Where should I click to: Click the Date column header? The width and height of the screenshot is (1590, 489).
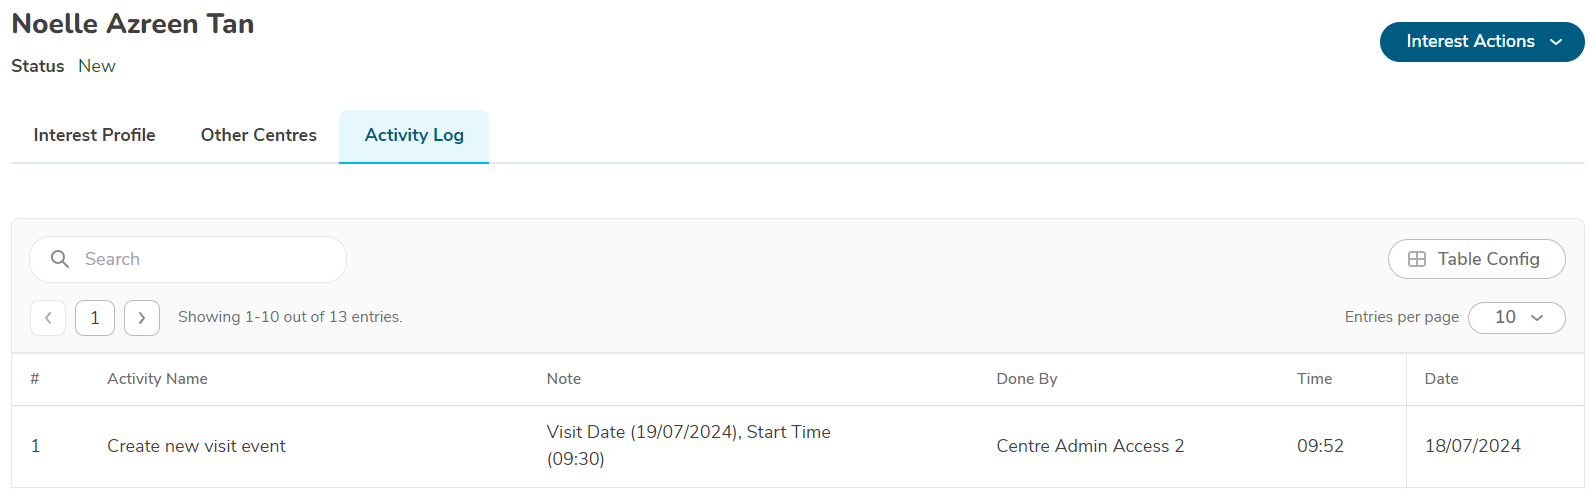click(1441, 379)
